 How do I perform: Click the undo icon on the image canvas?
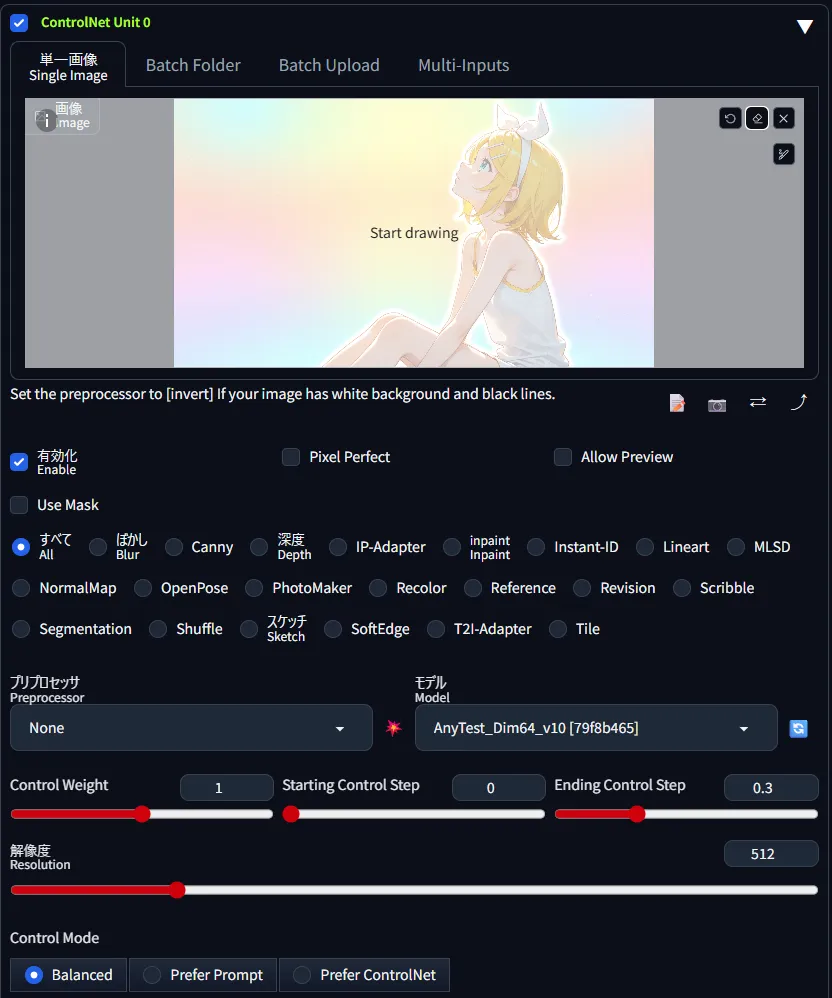tap(730, 119)
